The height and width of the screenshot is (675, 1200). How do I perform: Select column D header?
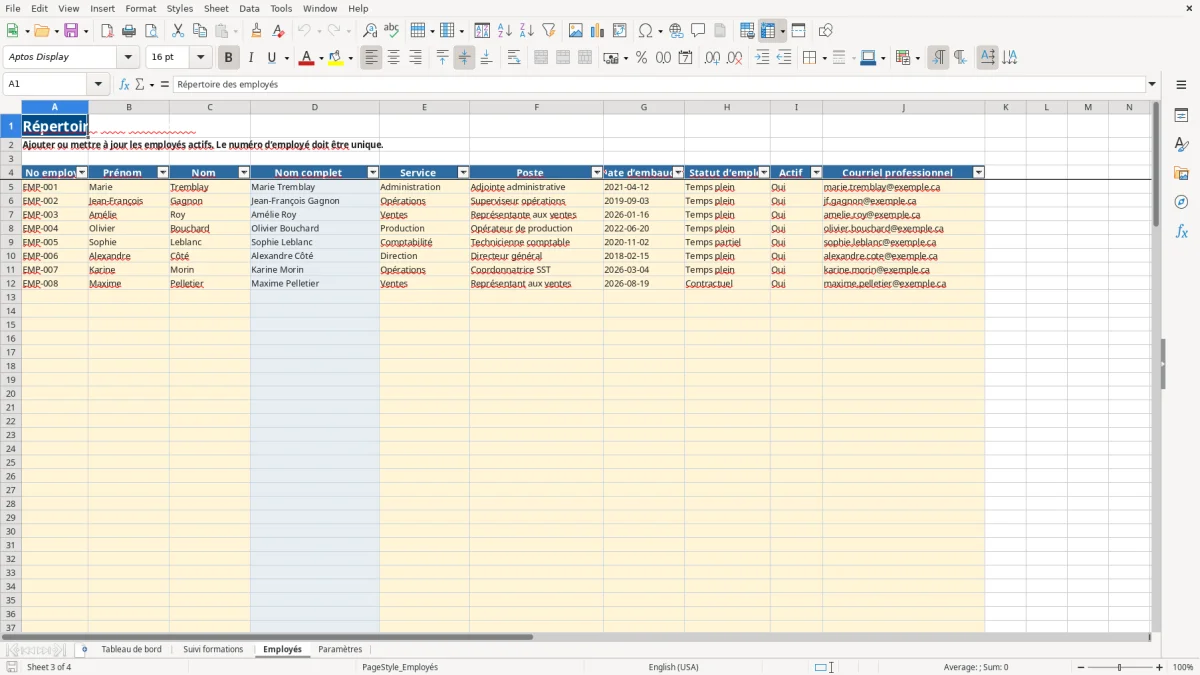point(315,107)
